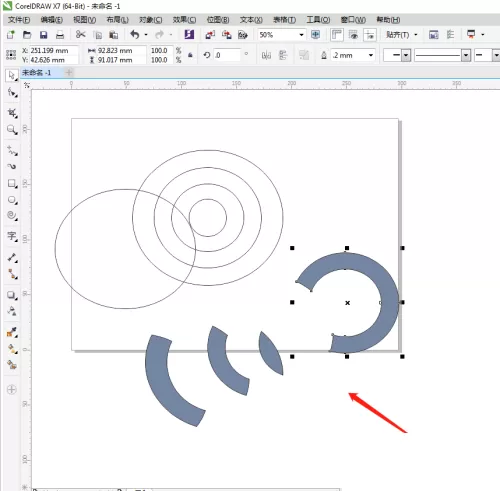Add a new document tab with the plus
Image resolution: width=500 pixels, height=491 pixels.
(69, 72)
